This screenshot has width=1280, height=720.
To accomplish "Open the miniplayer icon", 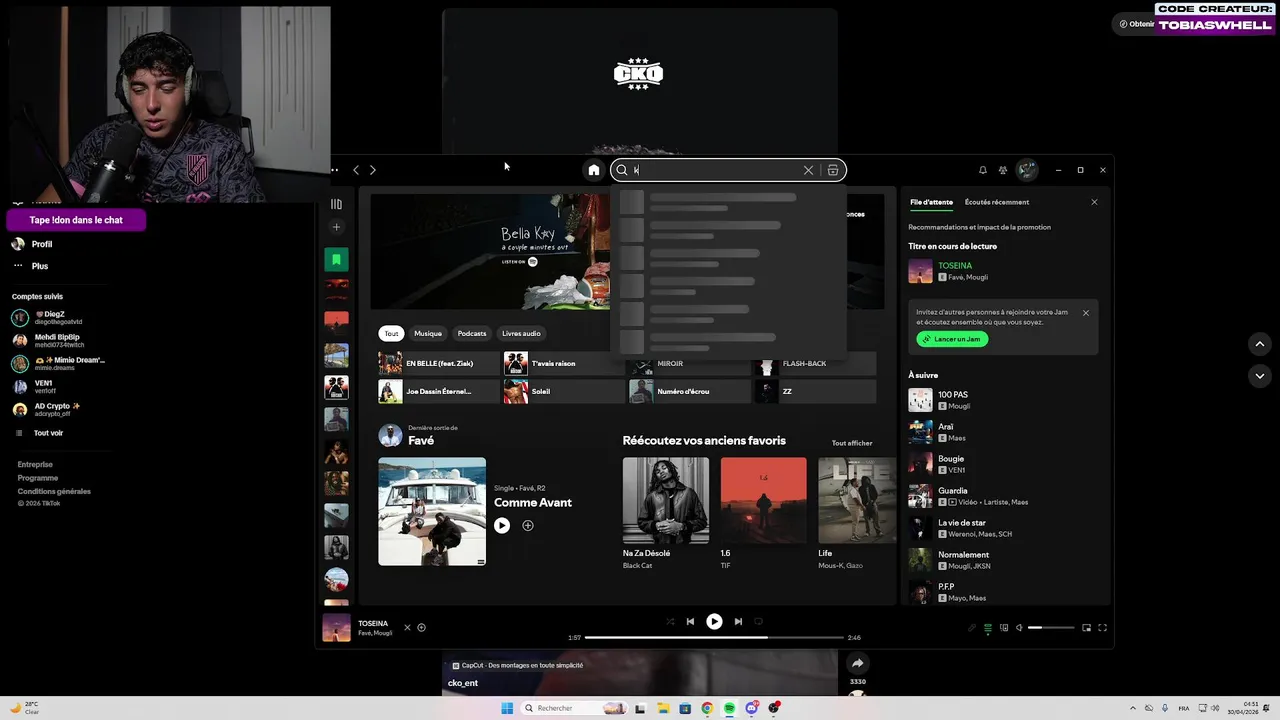I will (1087, 628).
